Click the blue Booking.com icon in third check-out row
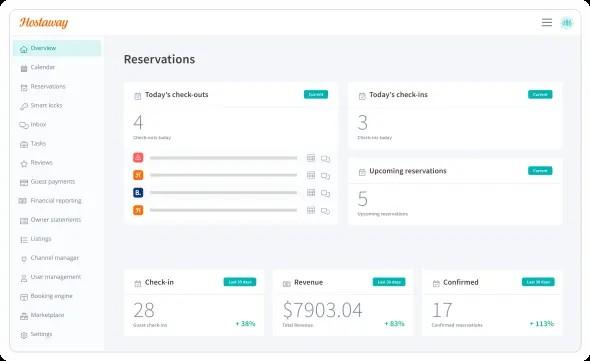The width and height of the screenshot is (590, 361). pos(138,192)
